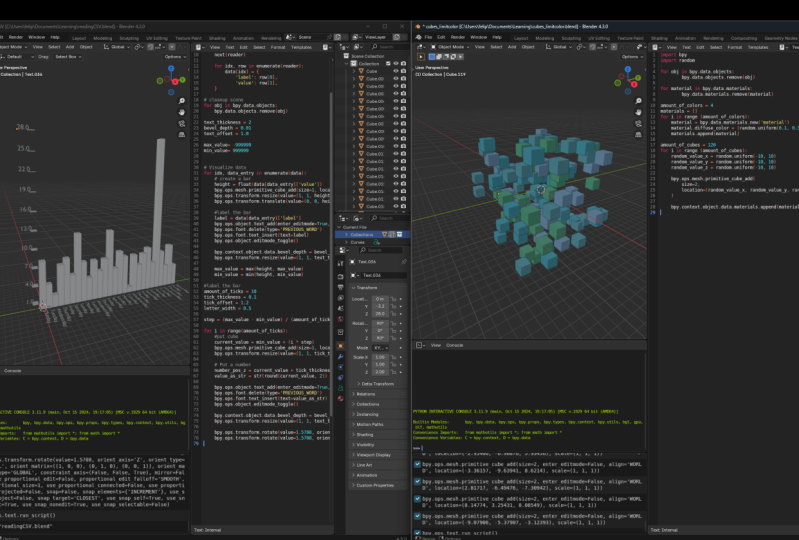Open the Material properties tab
Viewport: 799px width, 540px height.
340,399
